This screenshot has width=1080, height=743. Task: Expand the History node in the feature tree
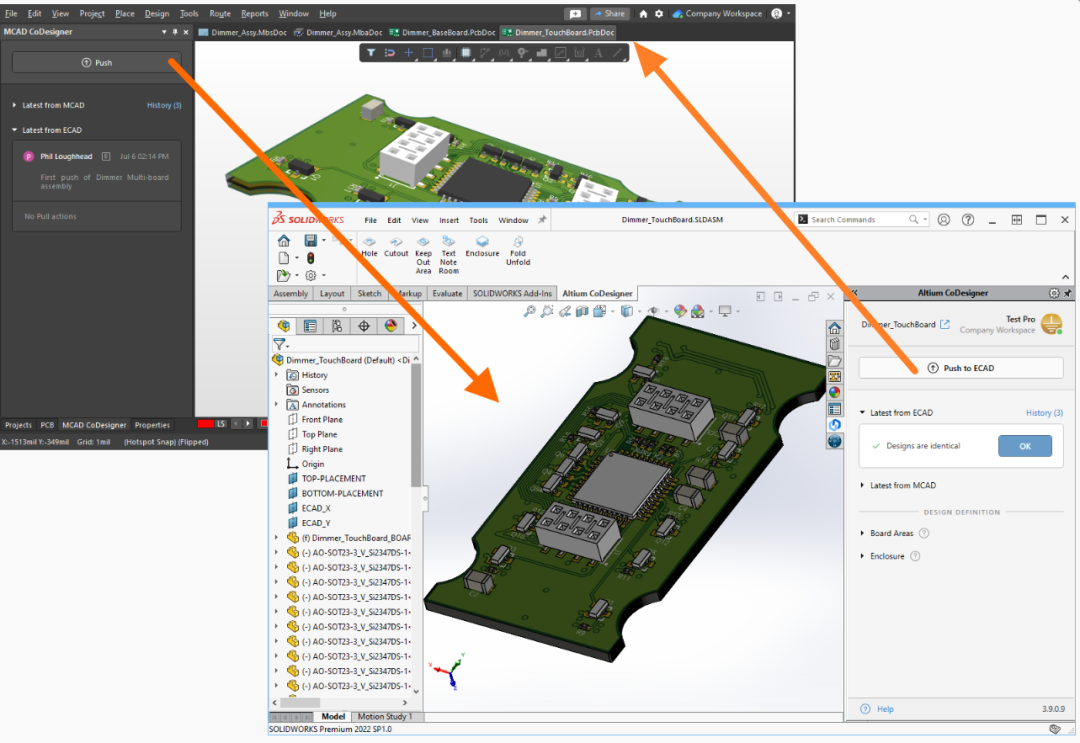[x=277, y=375]
